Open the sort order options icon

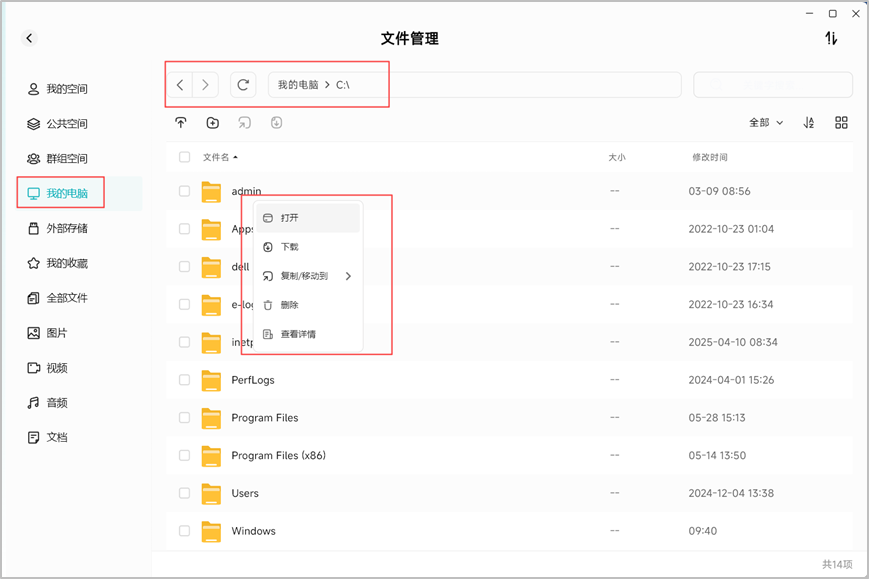point(809,122)
